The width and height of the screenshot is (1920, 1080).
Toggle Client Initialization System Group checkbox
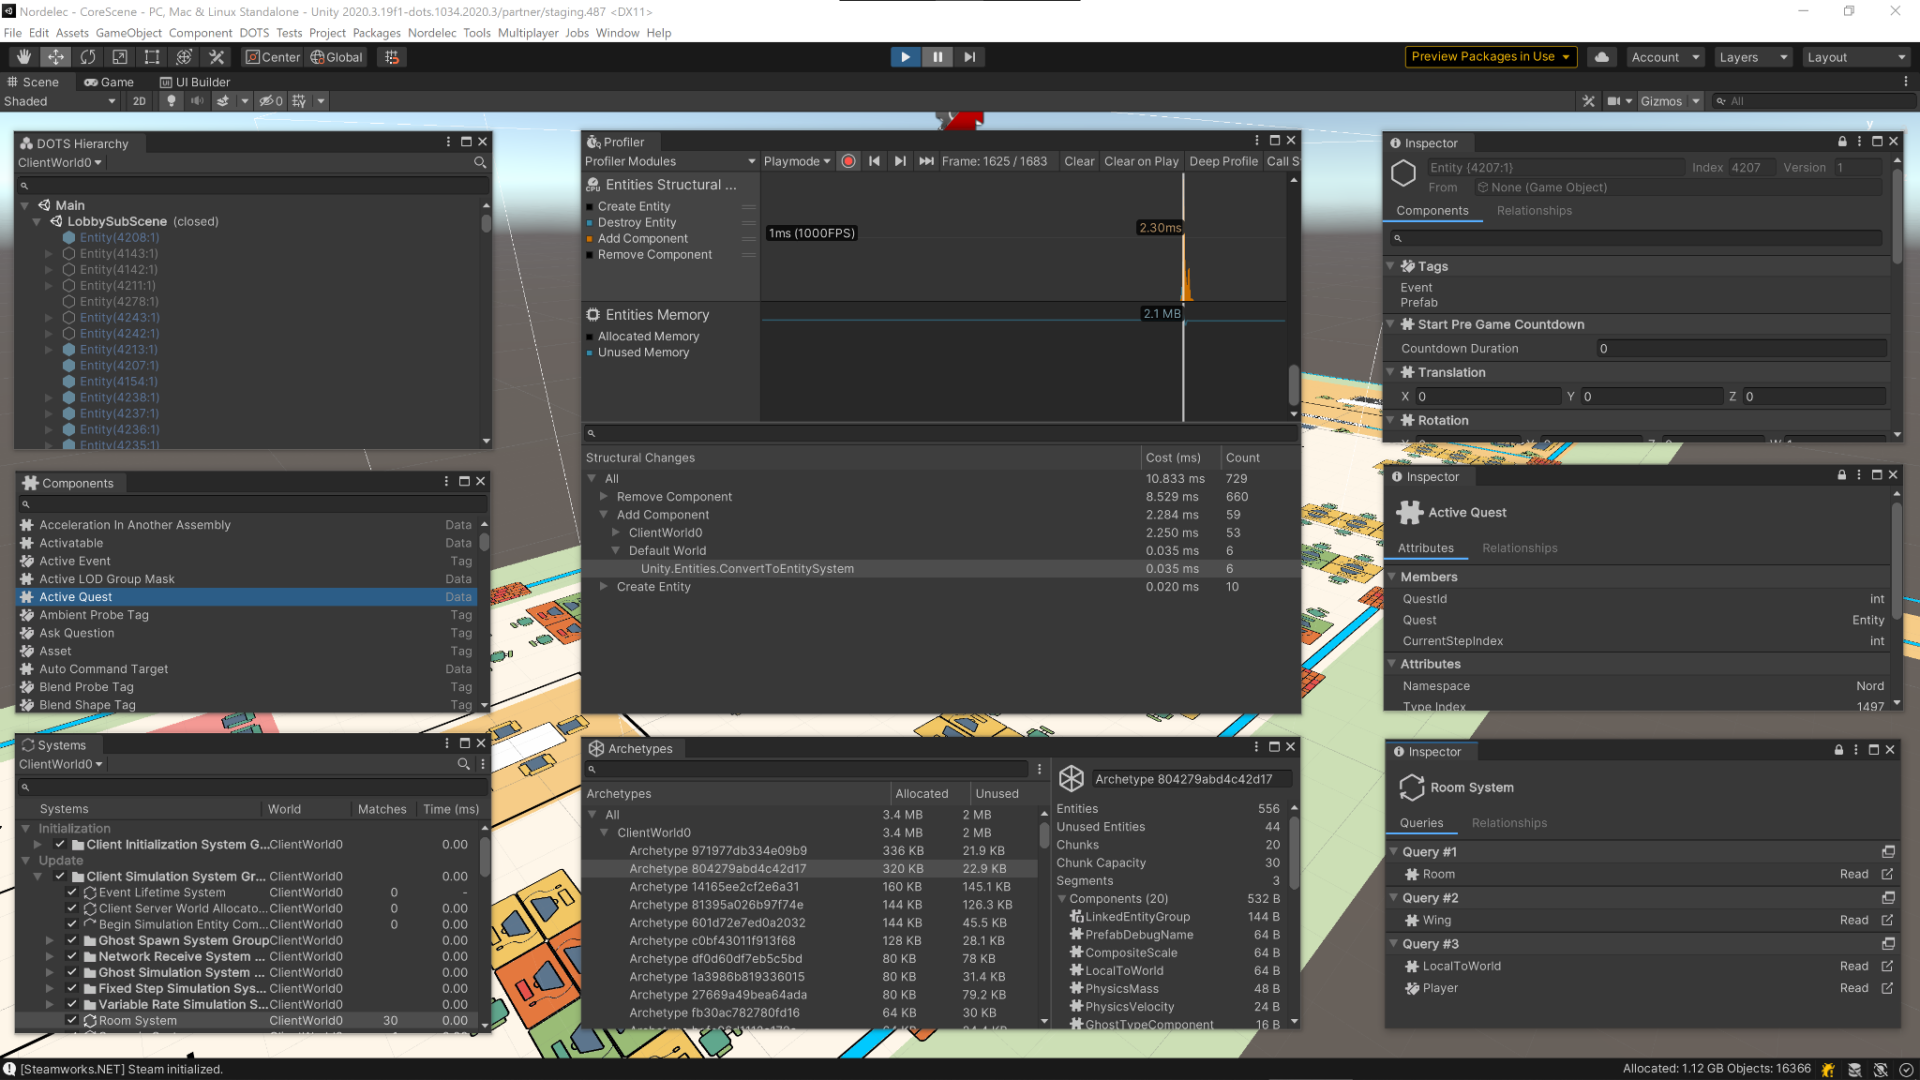coord(73,844)
